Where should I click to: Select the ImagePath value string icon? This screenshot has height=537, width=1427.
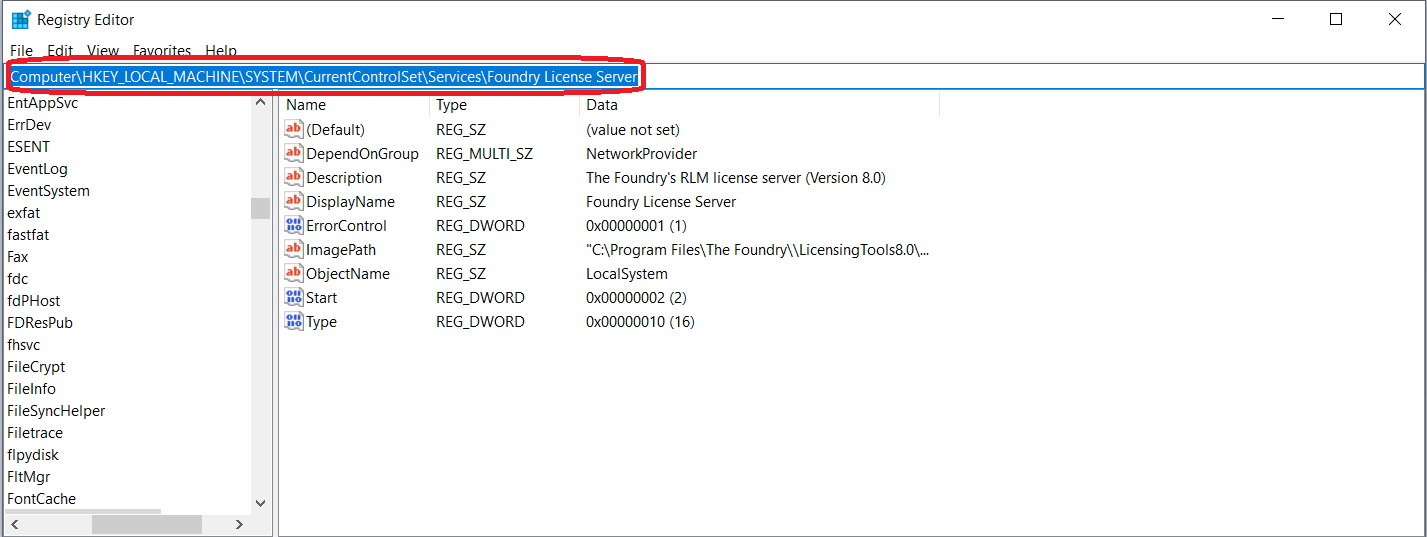click(293, 249)
